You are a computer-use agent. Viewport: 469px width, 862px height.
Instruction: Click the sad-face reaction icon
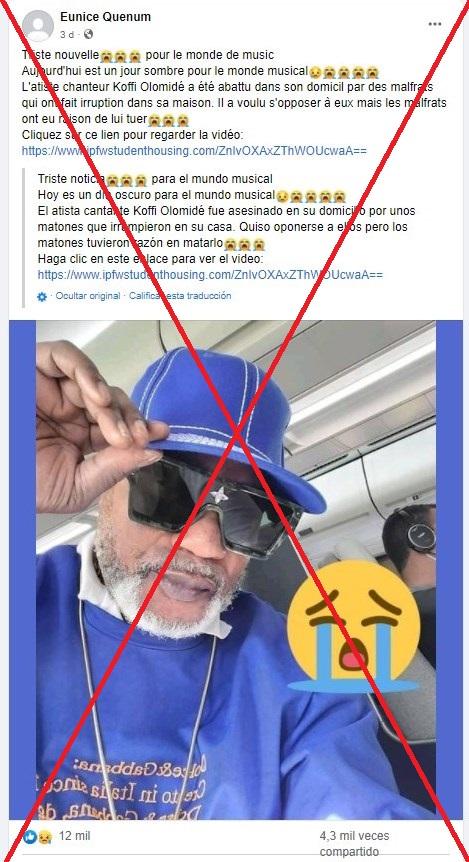click(x=44, y=837)
